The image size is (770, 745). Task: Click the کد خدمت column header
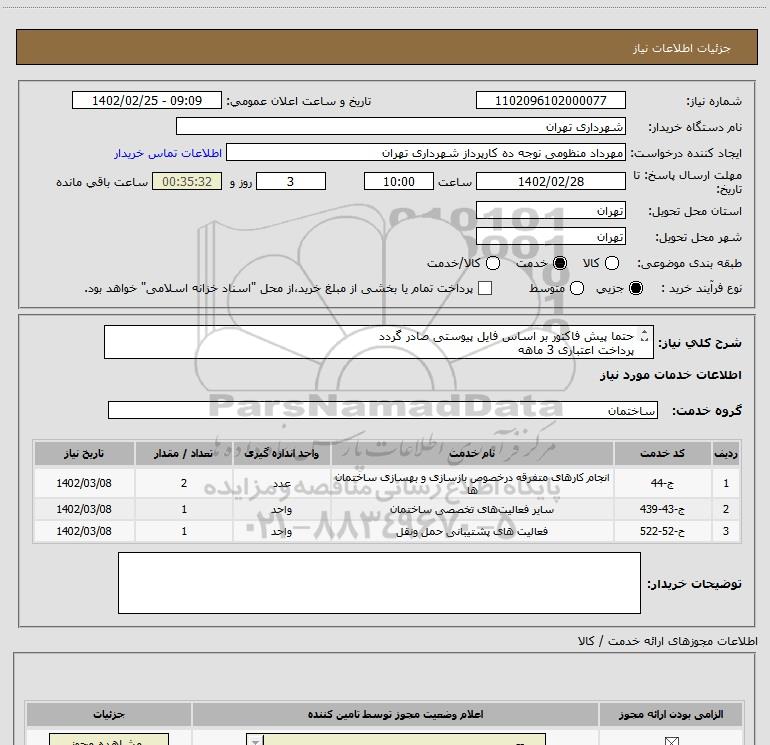pyautogui.click(x=662, y=453)
